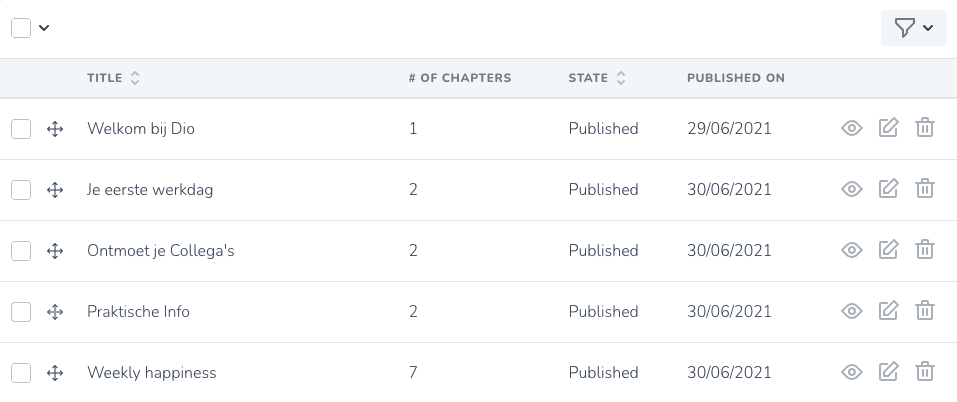This screenshot has width=957, height=402.
Task: Delete the Welkom bij Dio row
Action: (x=925, y=128)
